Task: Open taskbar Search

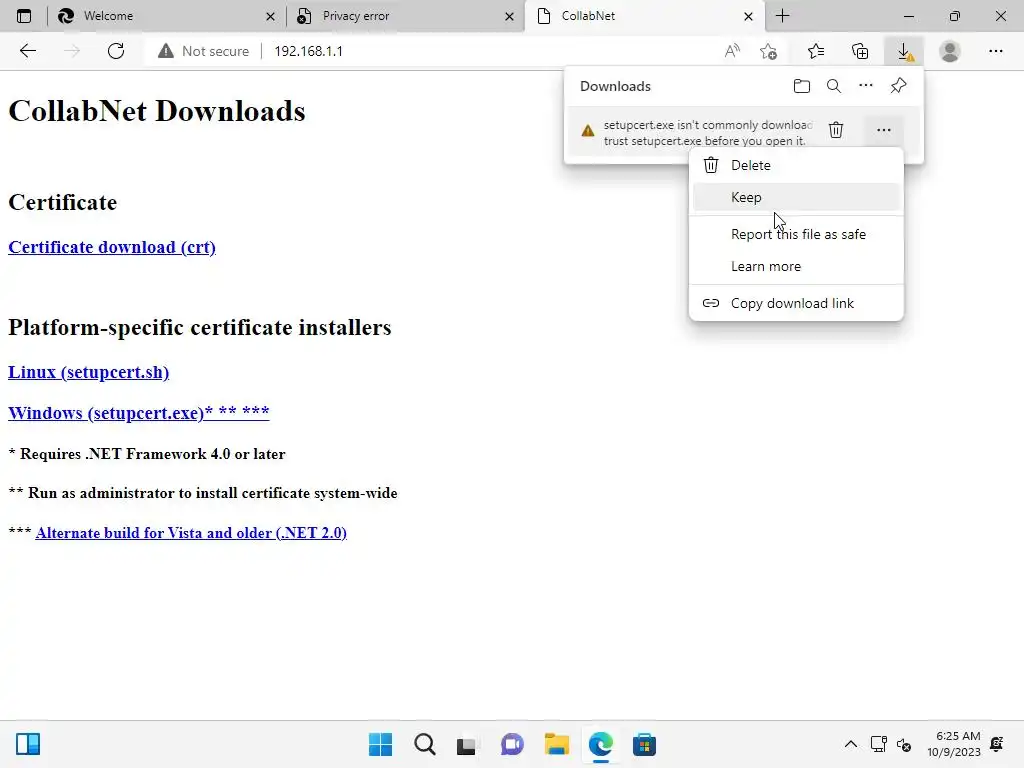Action: 424,744
